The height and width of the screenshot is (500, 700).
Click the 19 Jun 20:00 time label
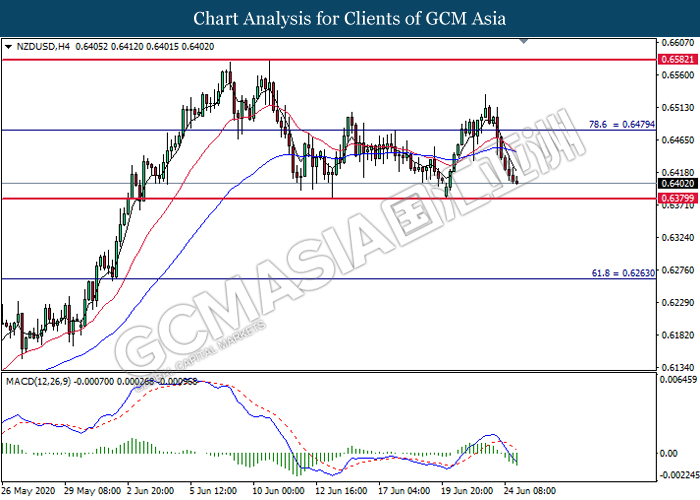click(x=467, y=491)
